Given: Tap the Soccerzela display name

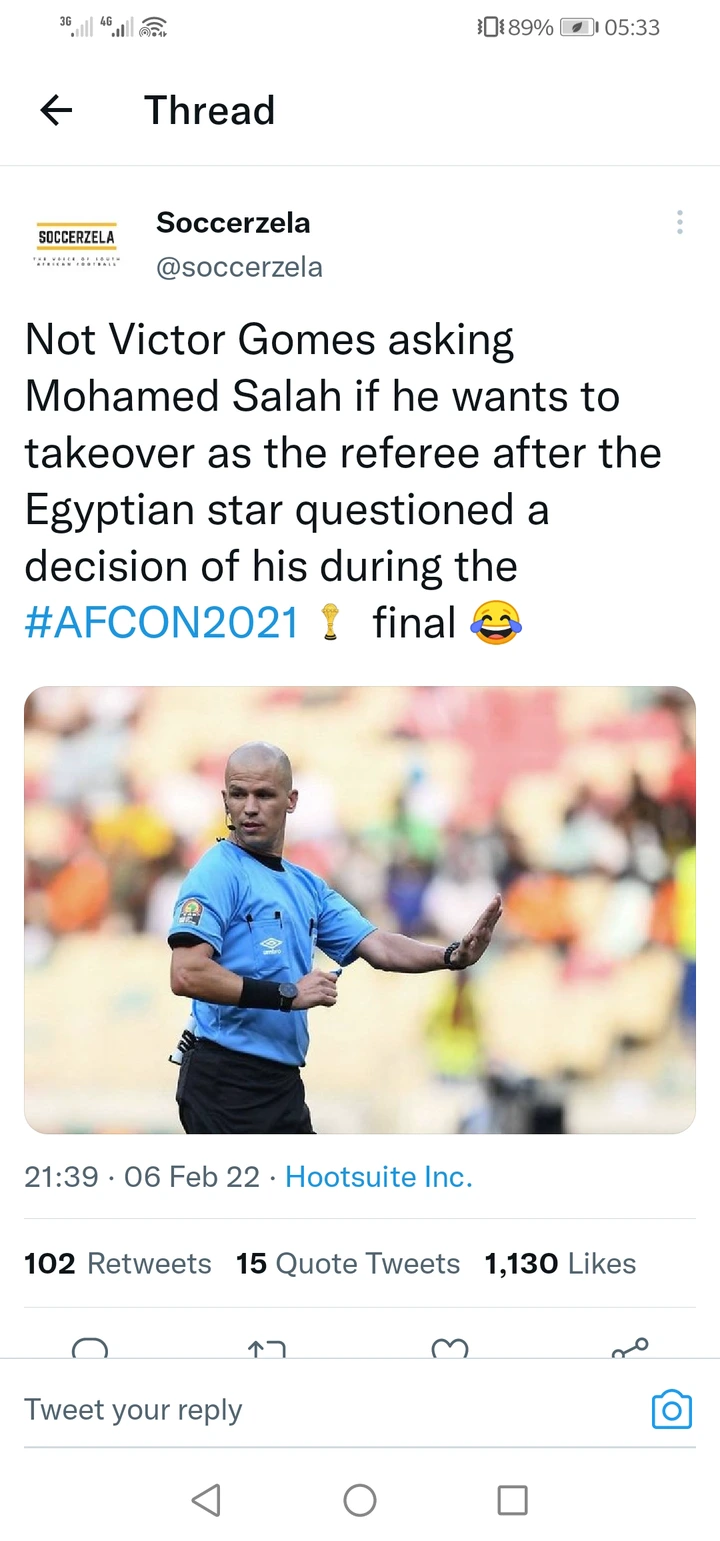Looking at the screenshot, I should click(233, 222).
